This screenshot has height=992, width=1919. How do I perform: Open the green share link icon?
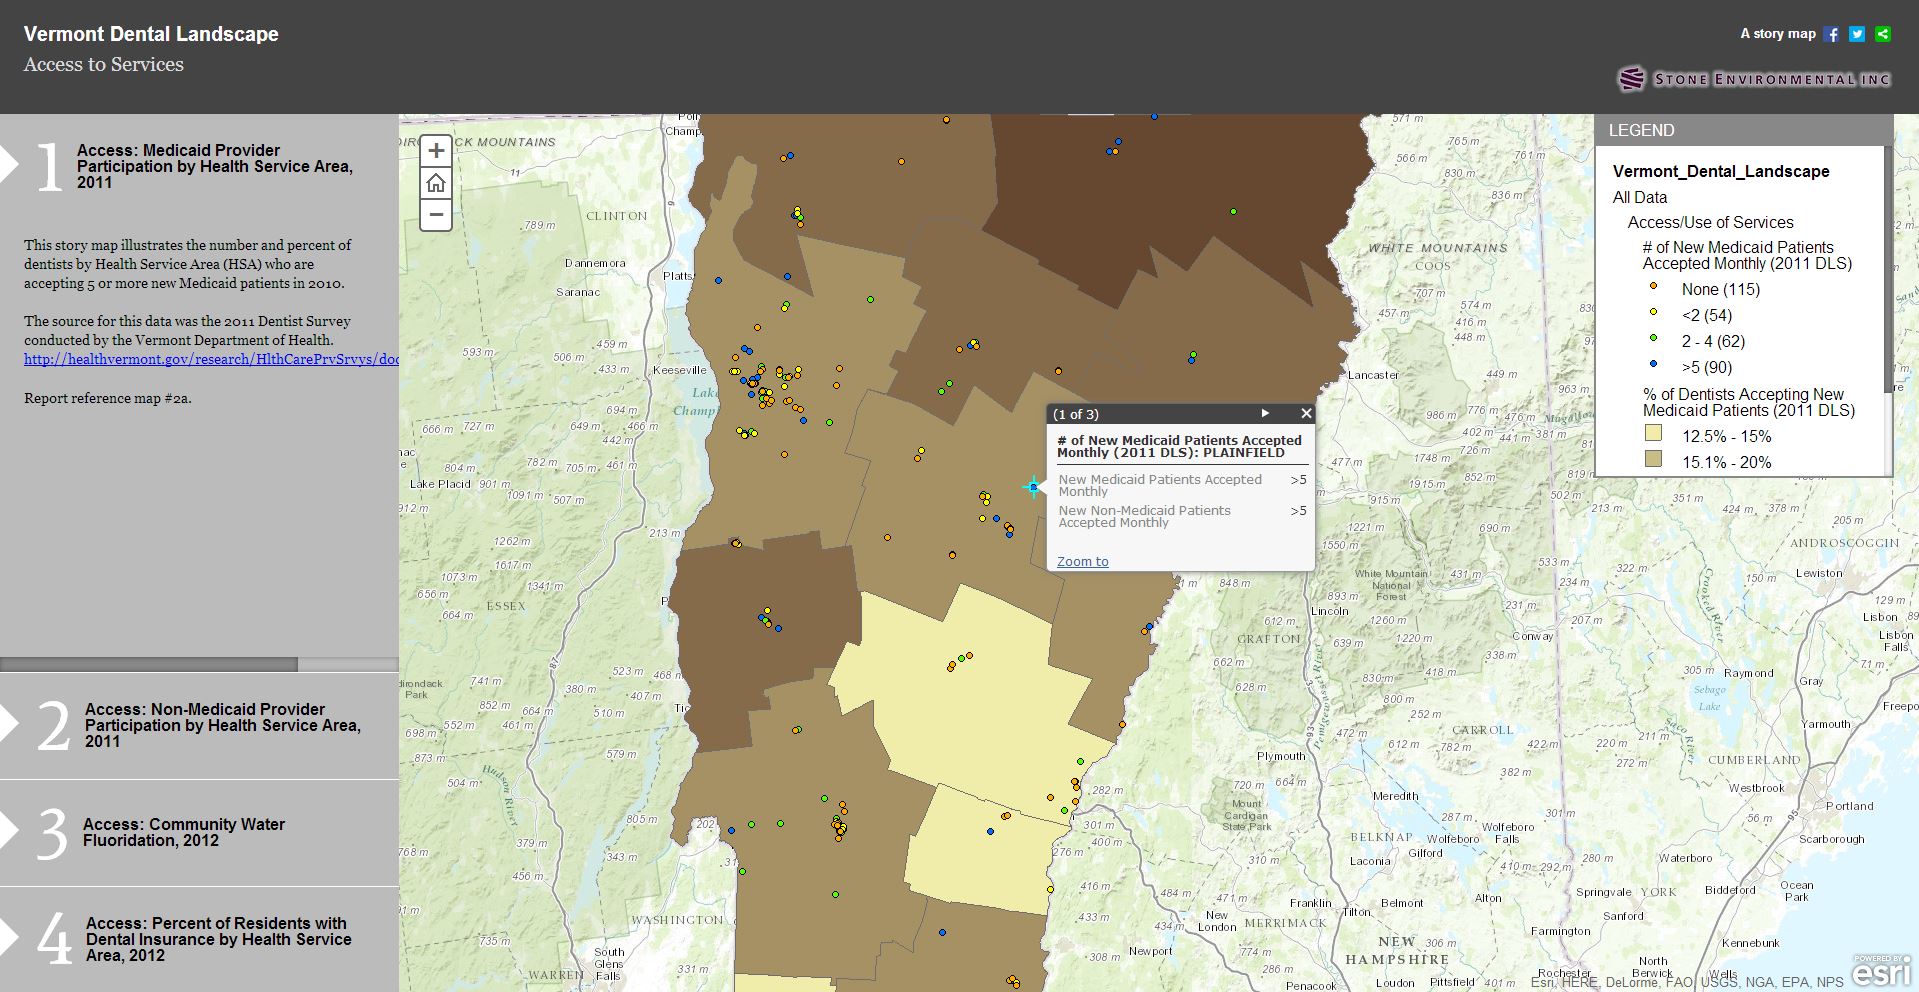(x=1883, y=34)
